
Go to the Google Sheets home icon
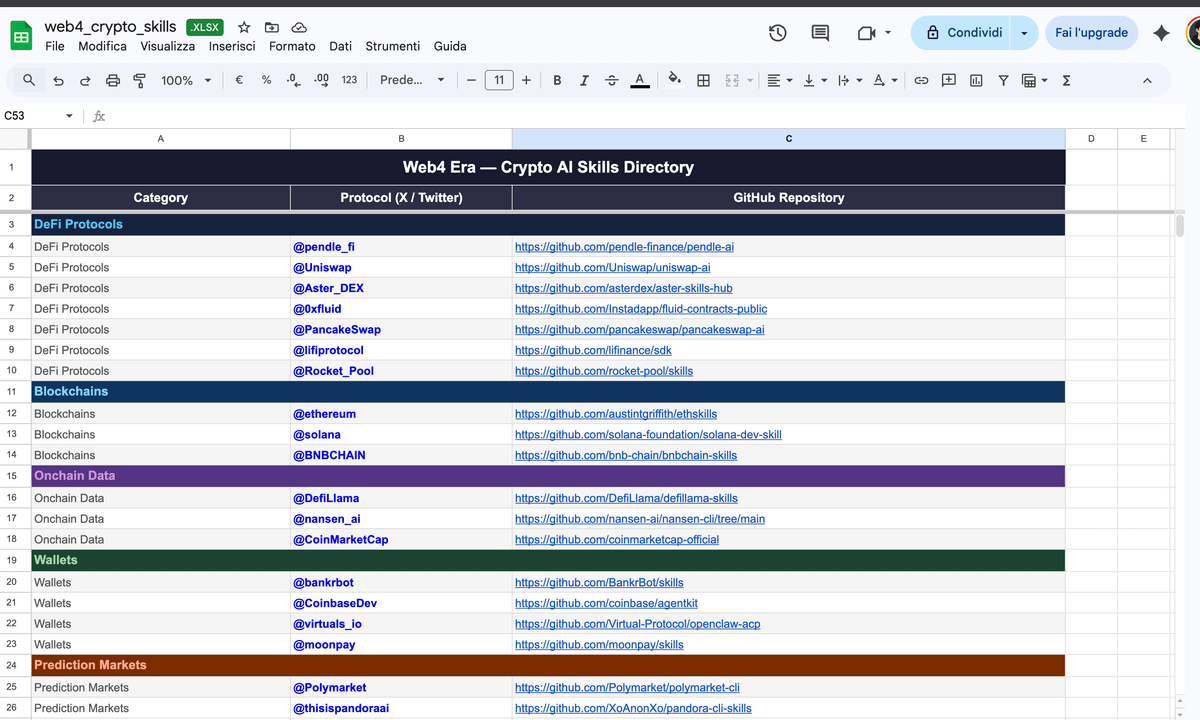tap(21, 38)
